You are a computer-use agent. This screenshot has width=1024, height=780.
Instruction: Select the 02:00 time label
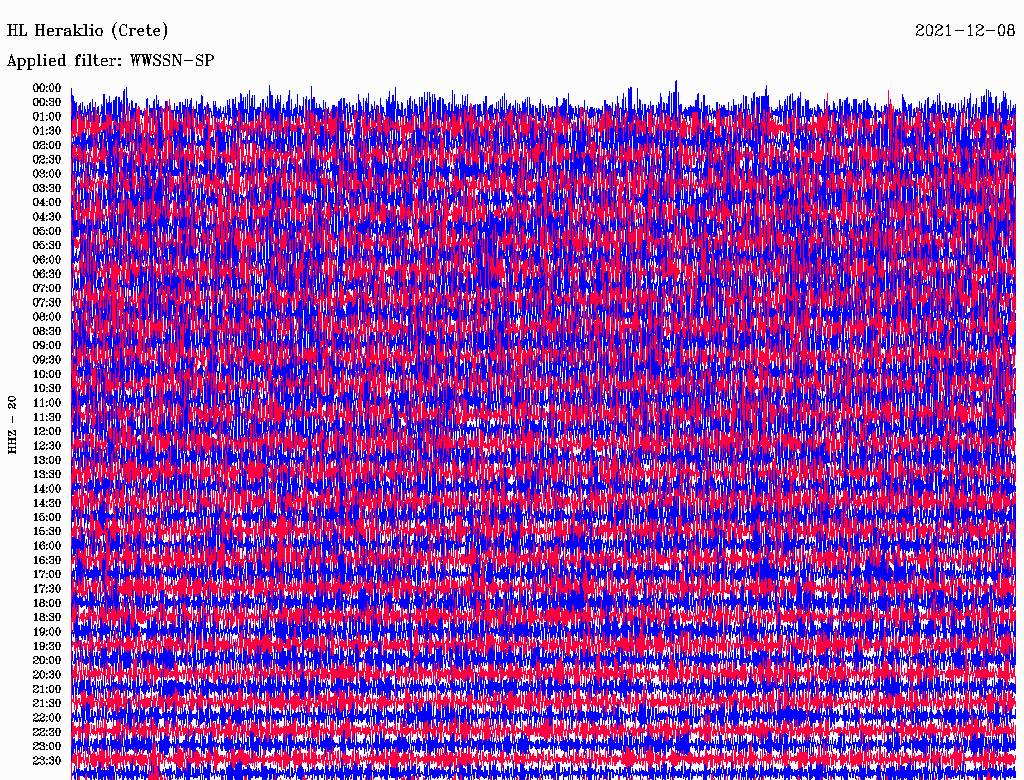46,145
